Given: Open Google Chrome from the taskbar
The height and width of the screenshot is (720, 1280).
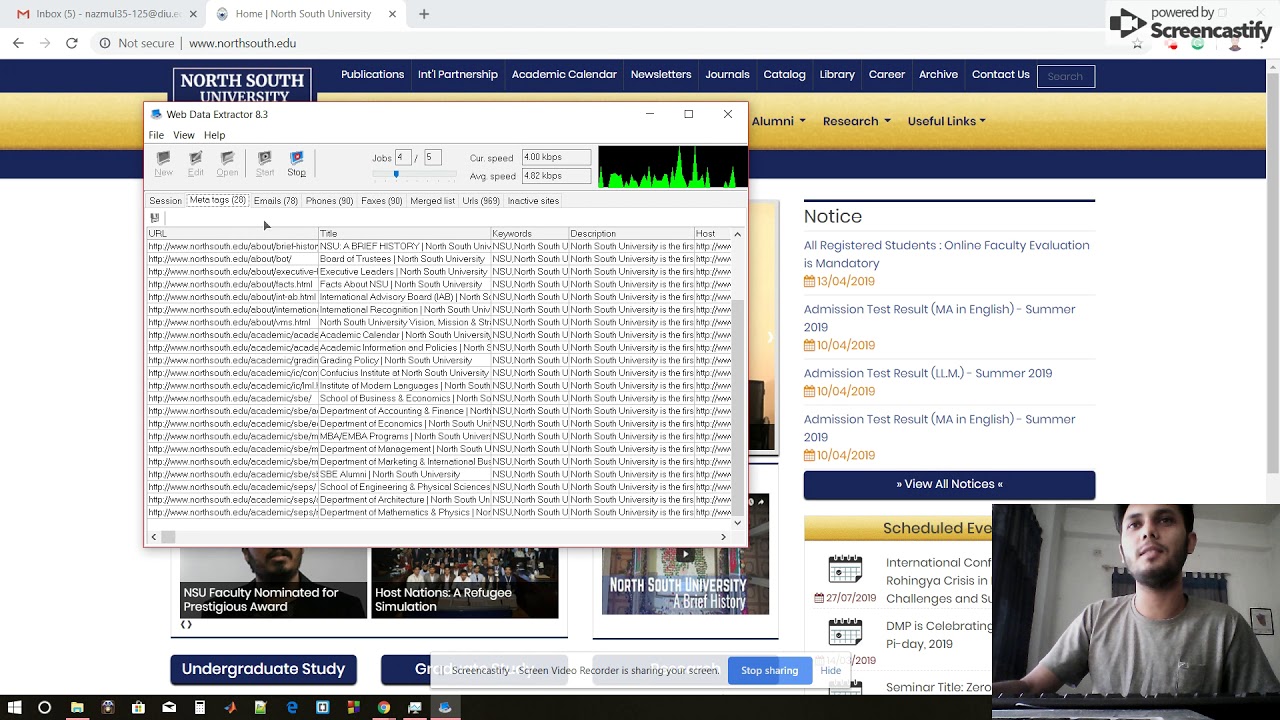Looking at the screenshot, I should [x=384, y=707].
